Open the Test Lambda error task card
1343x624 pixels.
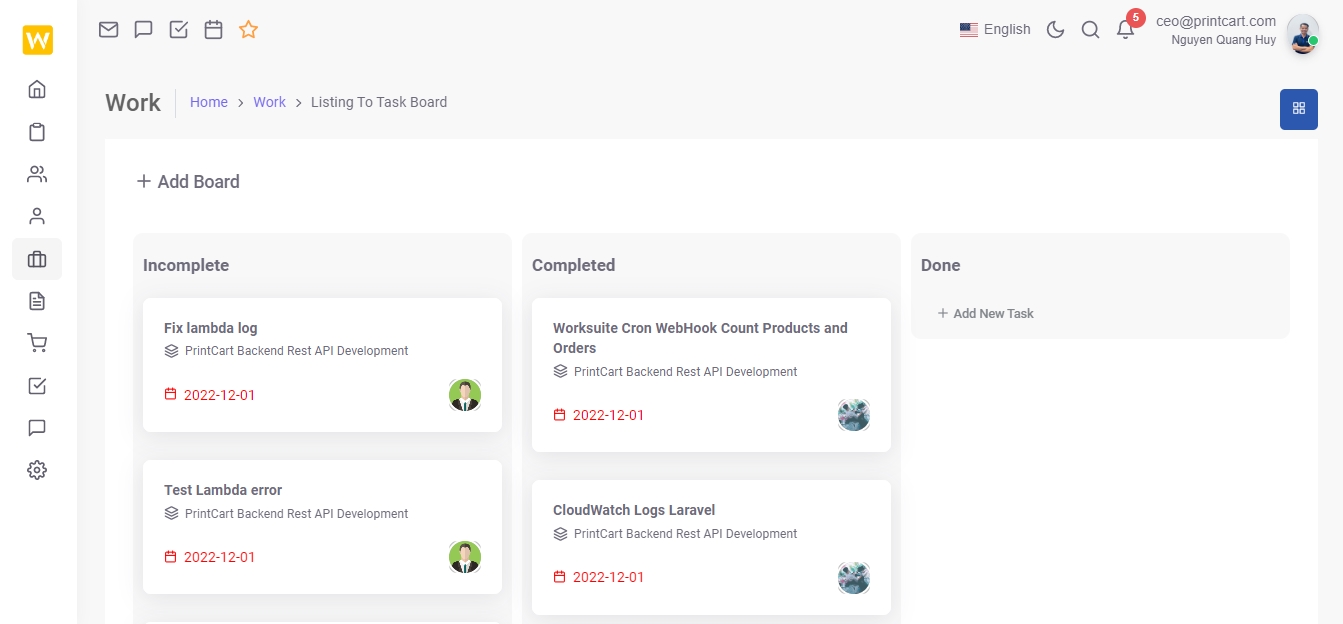click(x=322, y=527)
